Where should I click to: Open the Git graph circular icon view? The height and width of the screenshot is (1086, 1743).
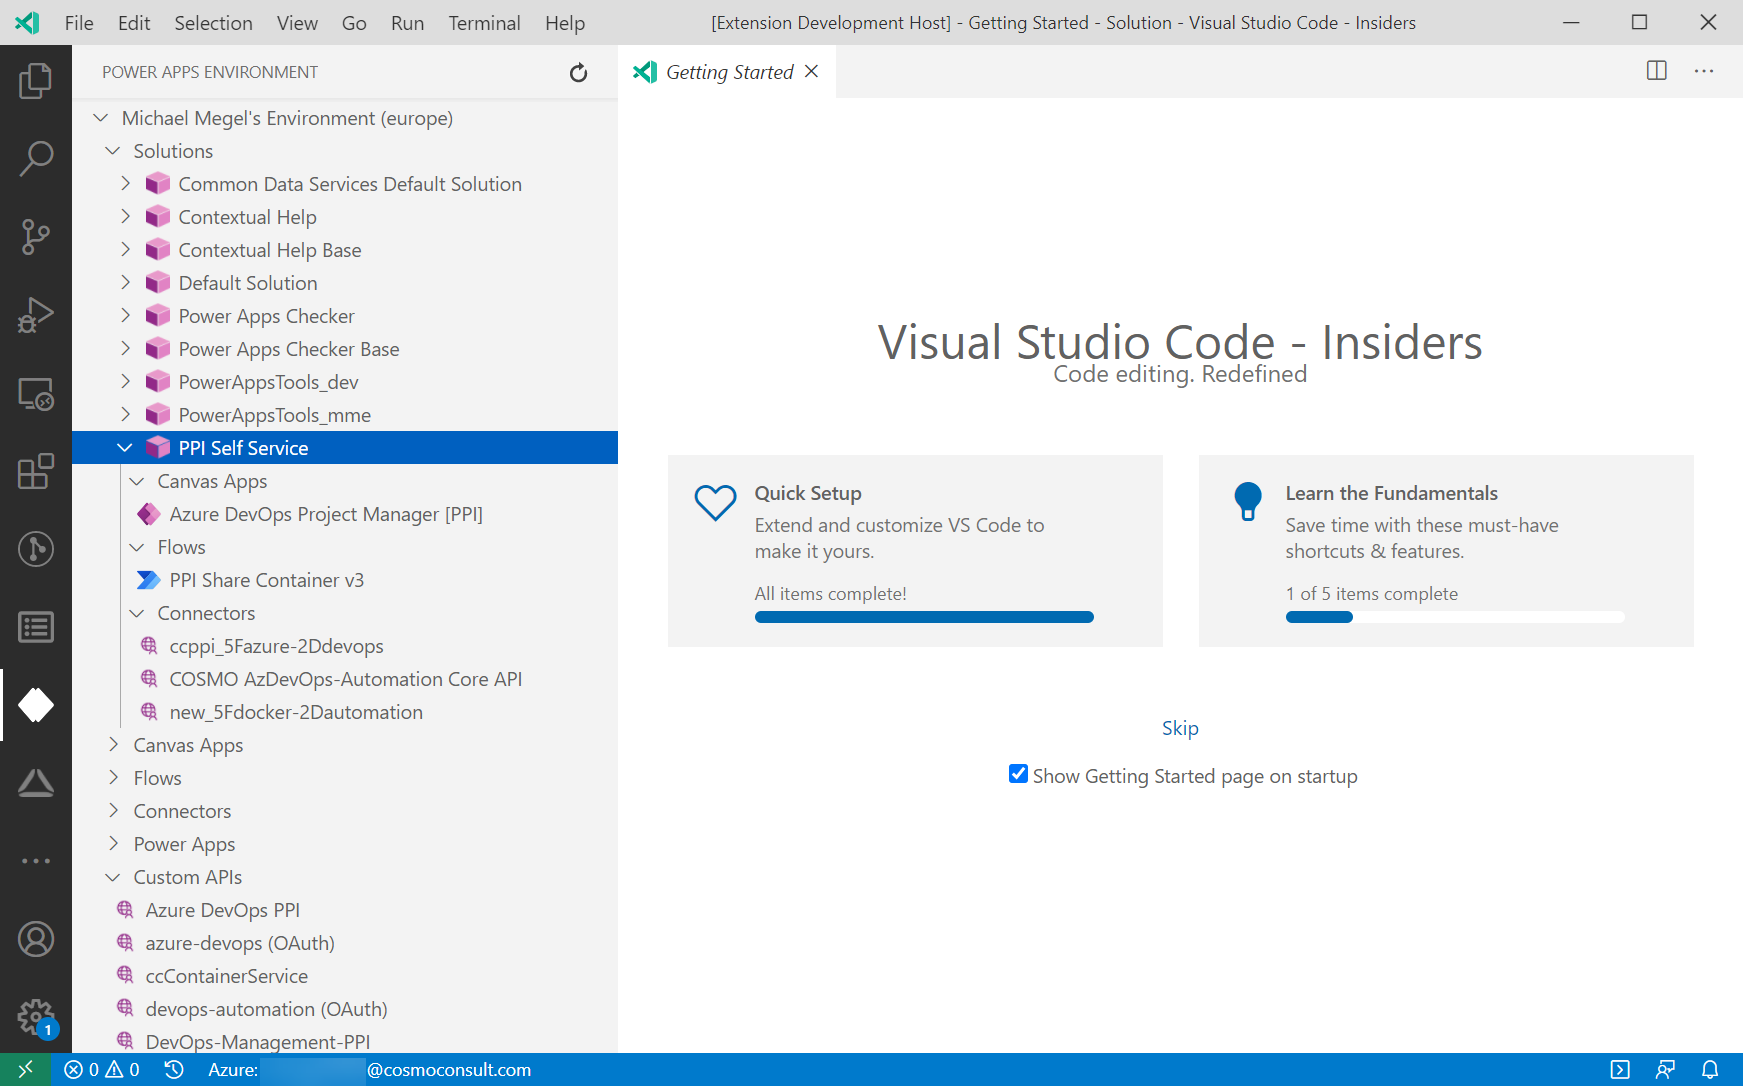[x=36, y=549]
